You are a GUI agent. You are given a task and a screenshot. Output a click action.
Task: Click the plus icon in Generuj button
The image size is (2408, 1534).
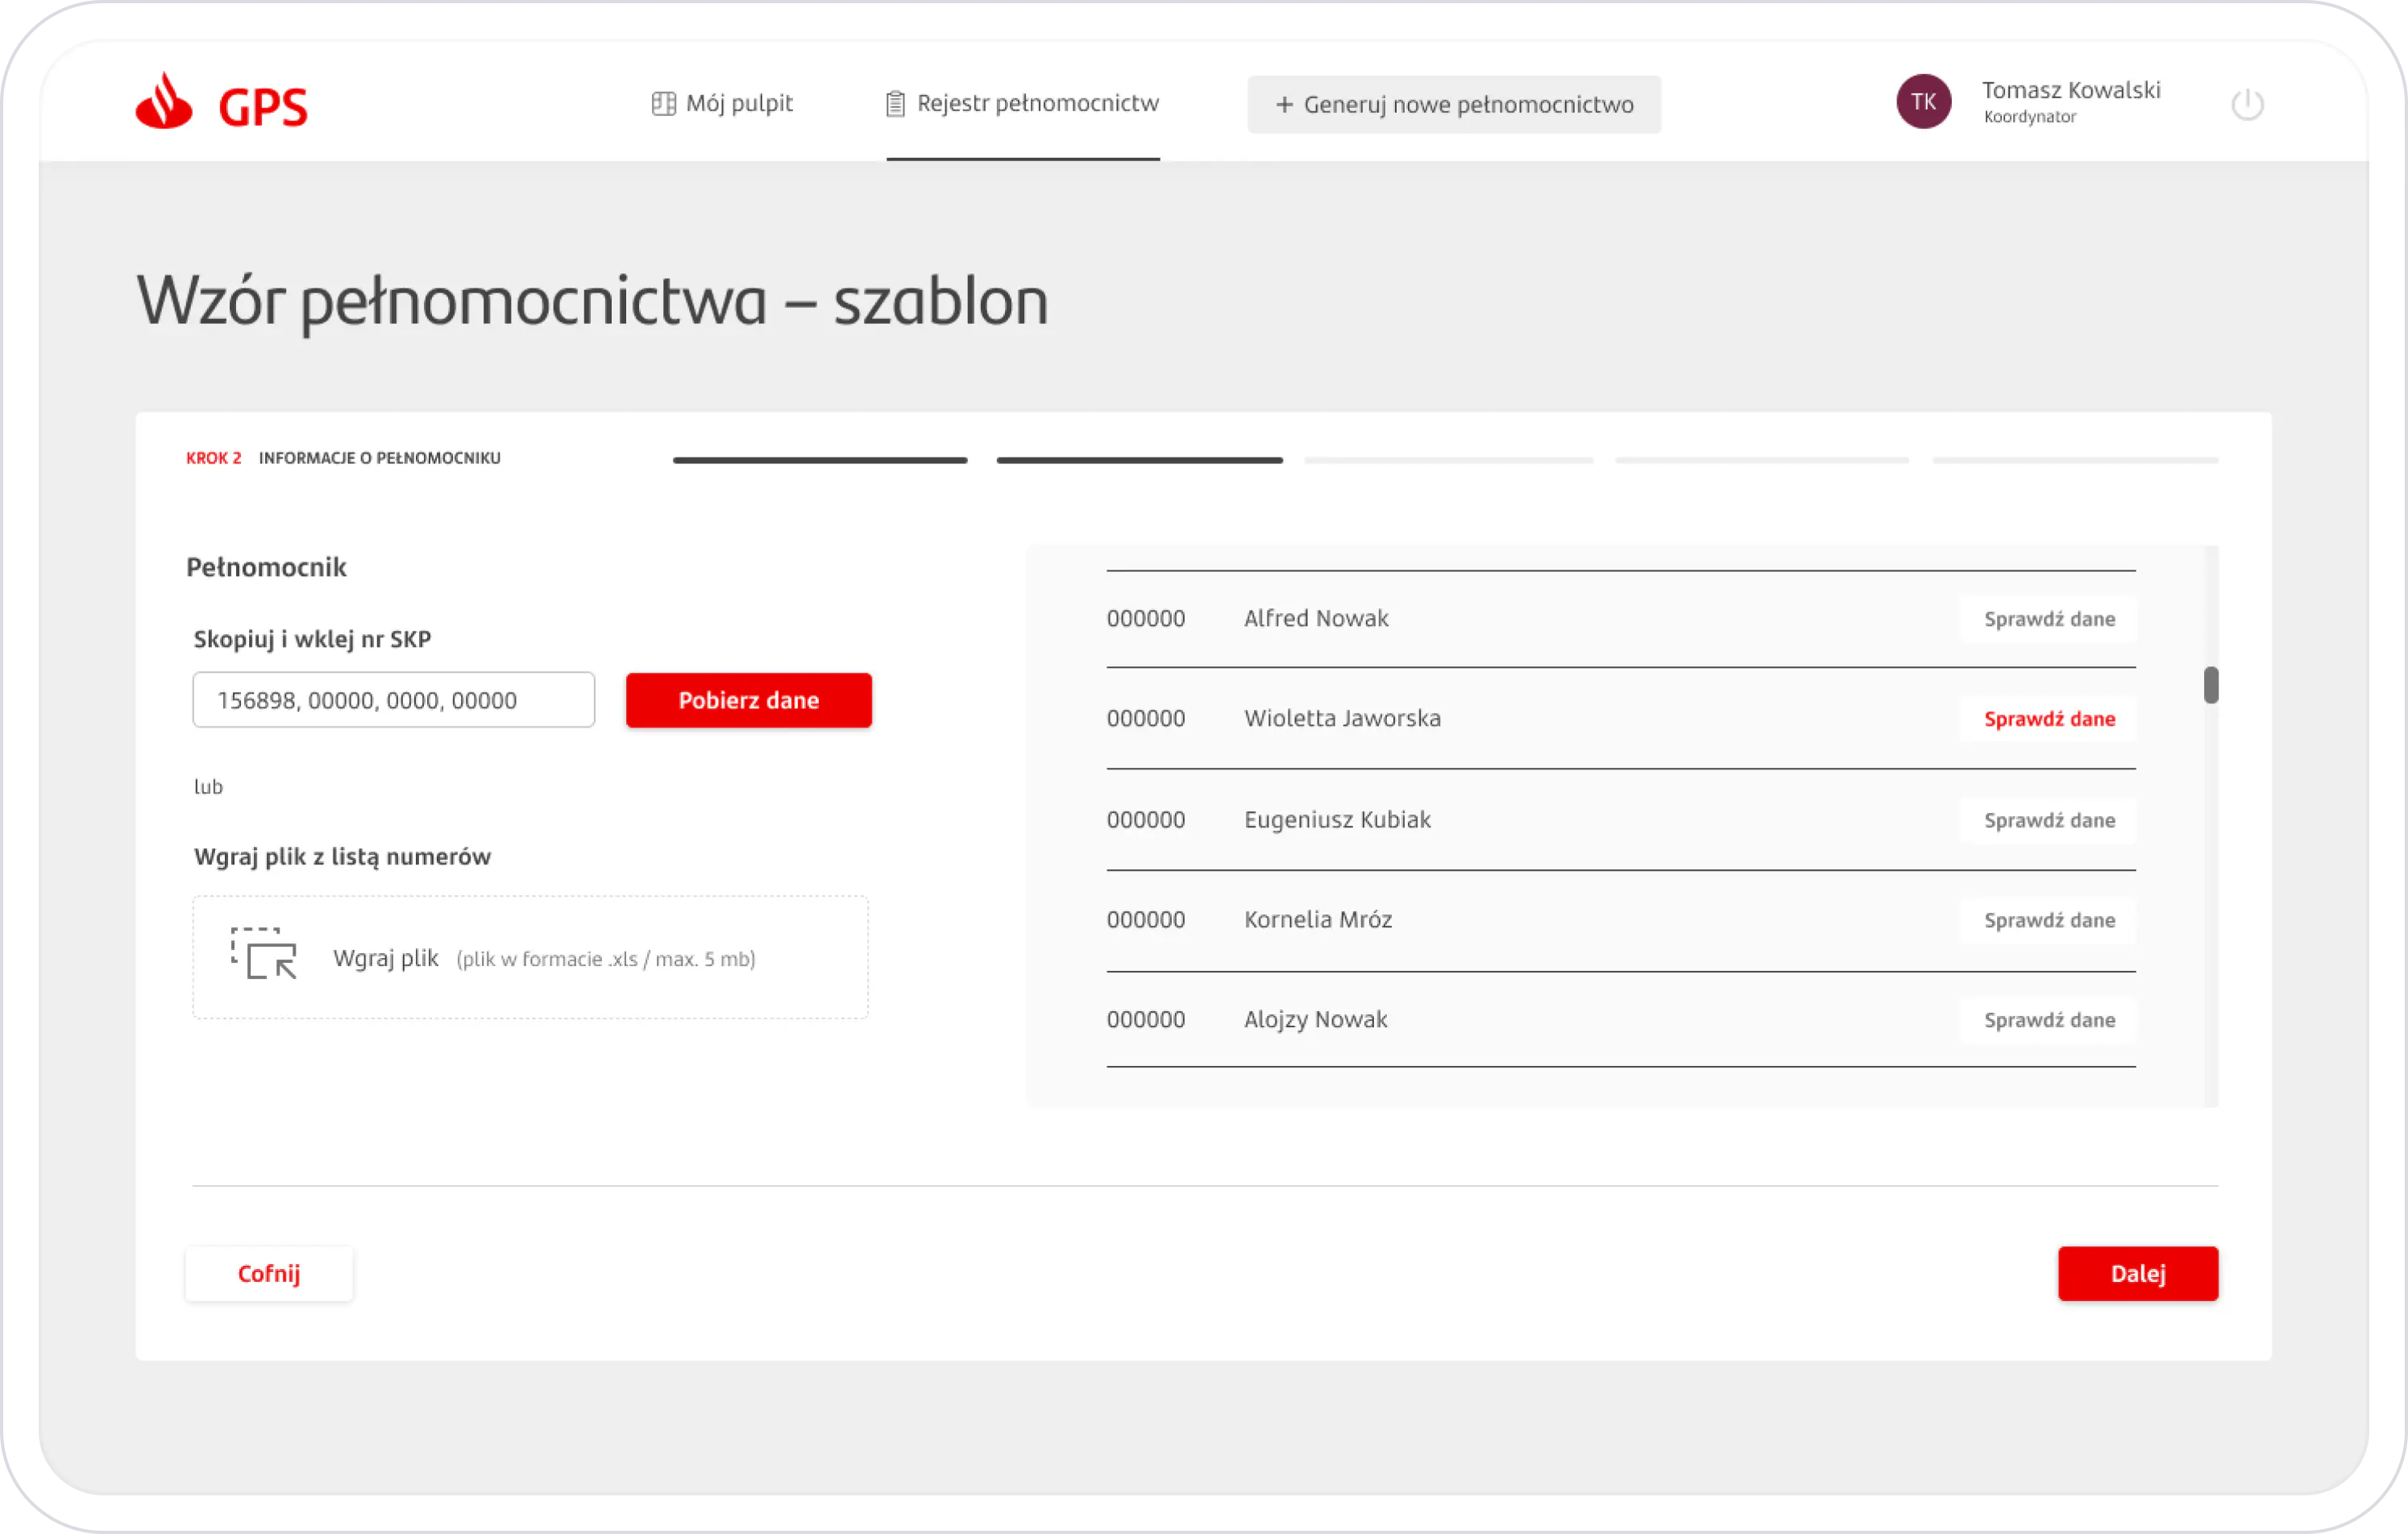point(1284,105)
